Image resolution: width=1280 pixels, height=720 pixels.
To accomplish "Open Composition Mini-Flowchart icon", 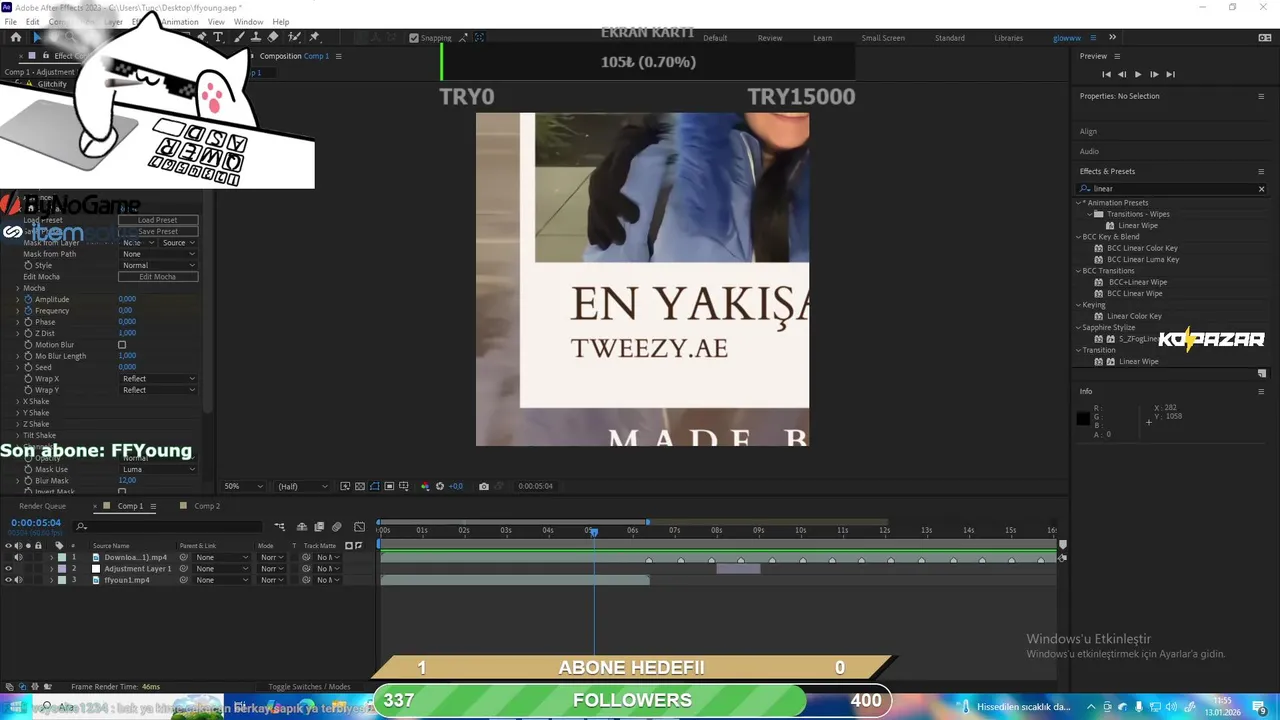I will (280, 527).
